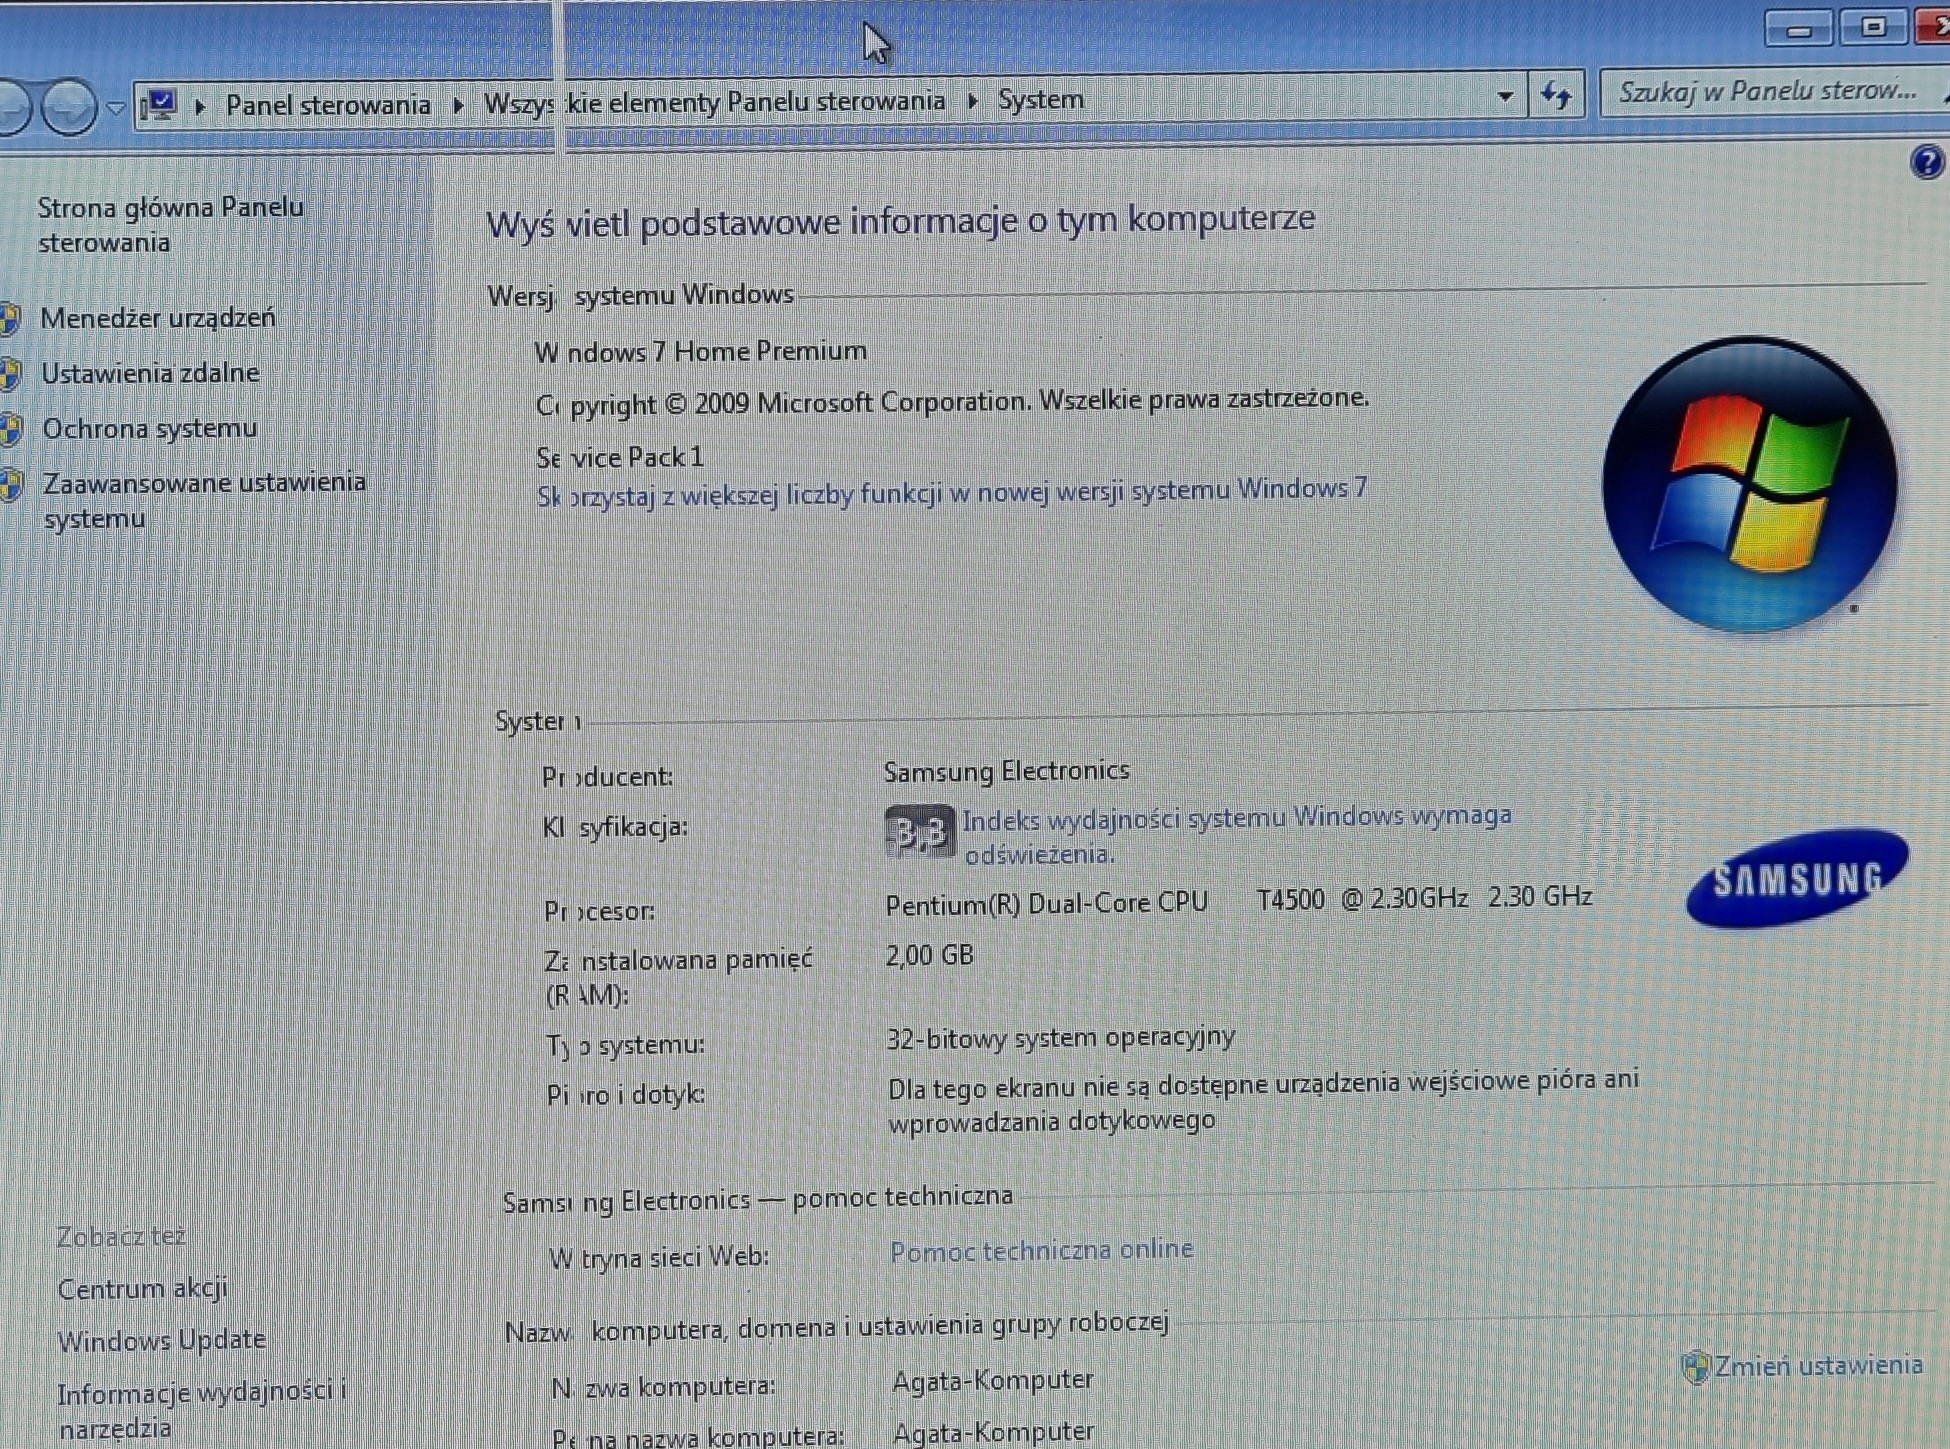Click the Pomoc techniczna online link
Viewport: 1950px width, 1449px height.
coord(1041,1250)
